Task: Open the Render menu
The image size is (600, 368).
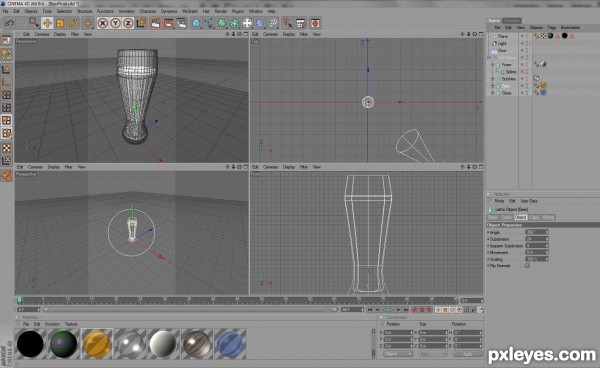Action: (x=220, y=11)
